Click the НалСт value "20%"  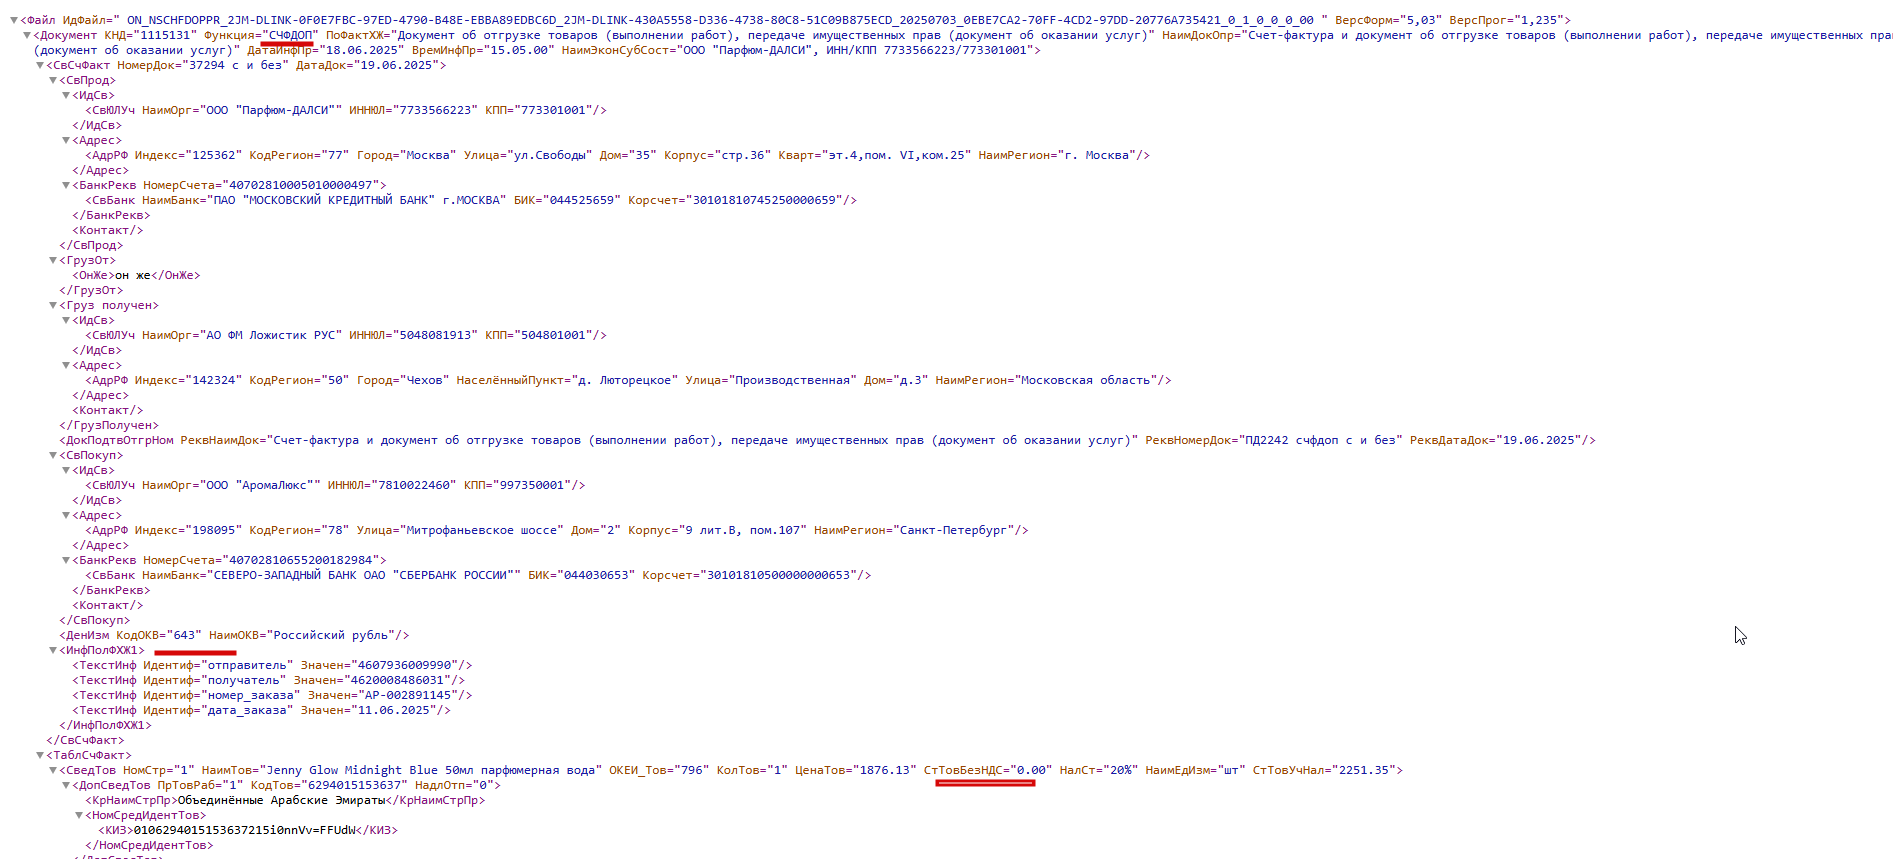1121,770
